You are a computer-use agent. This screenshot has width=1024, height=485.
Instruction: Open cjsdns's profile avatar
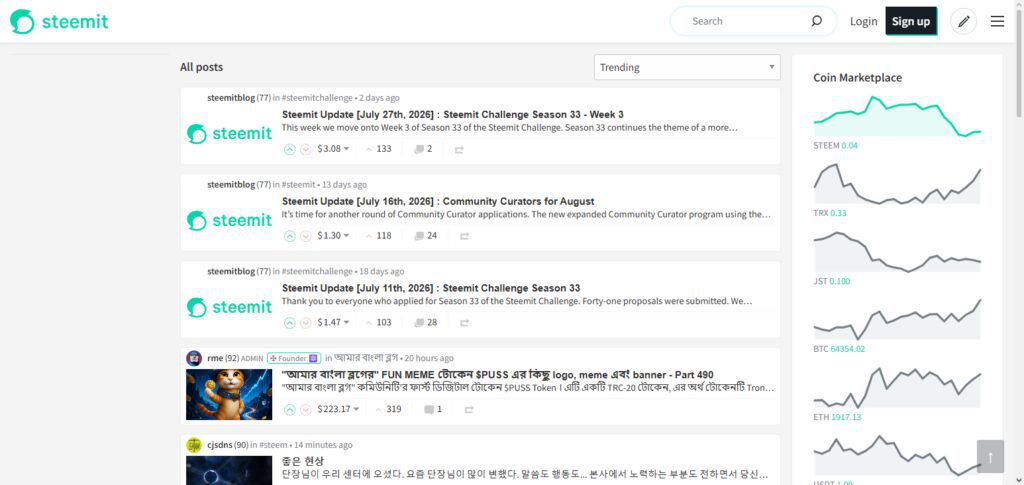(x=194, y=445)
